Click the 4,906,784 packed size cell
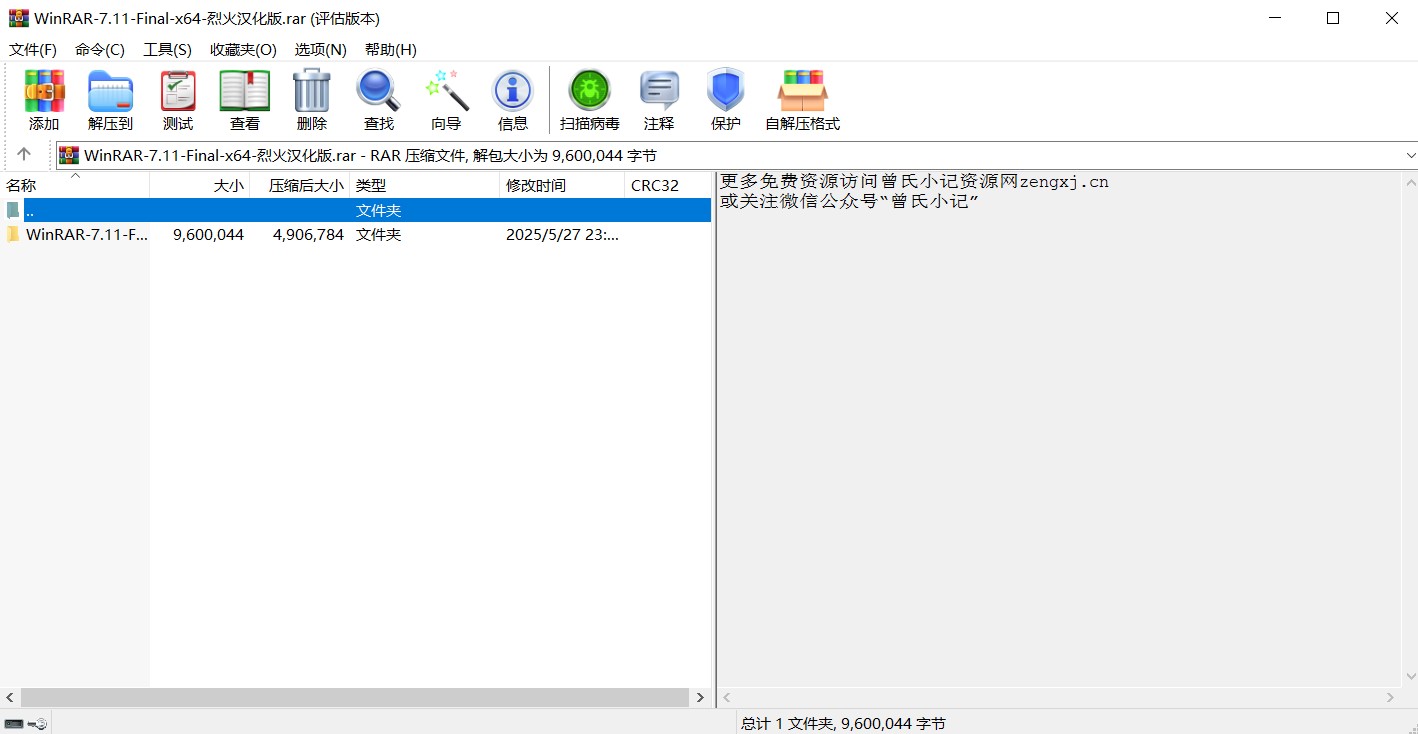Image resolution: width=1418 pixels, height=734 pixels. pos(308,234)
